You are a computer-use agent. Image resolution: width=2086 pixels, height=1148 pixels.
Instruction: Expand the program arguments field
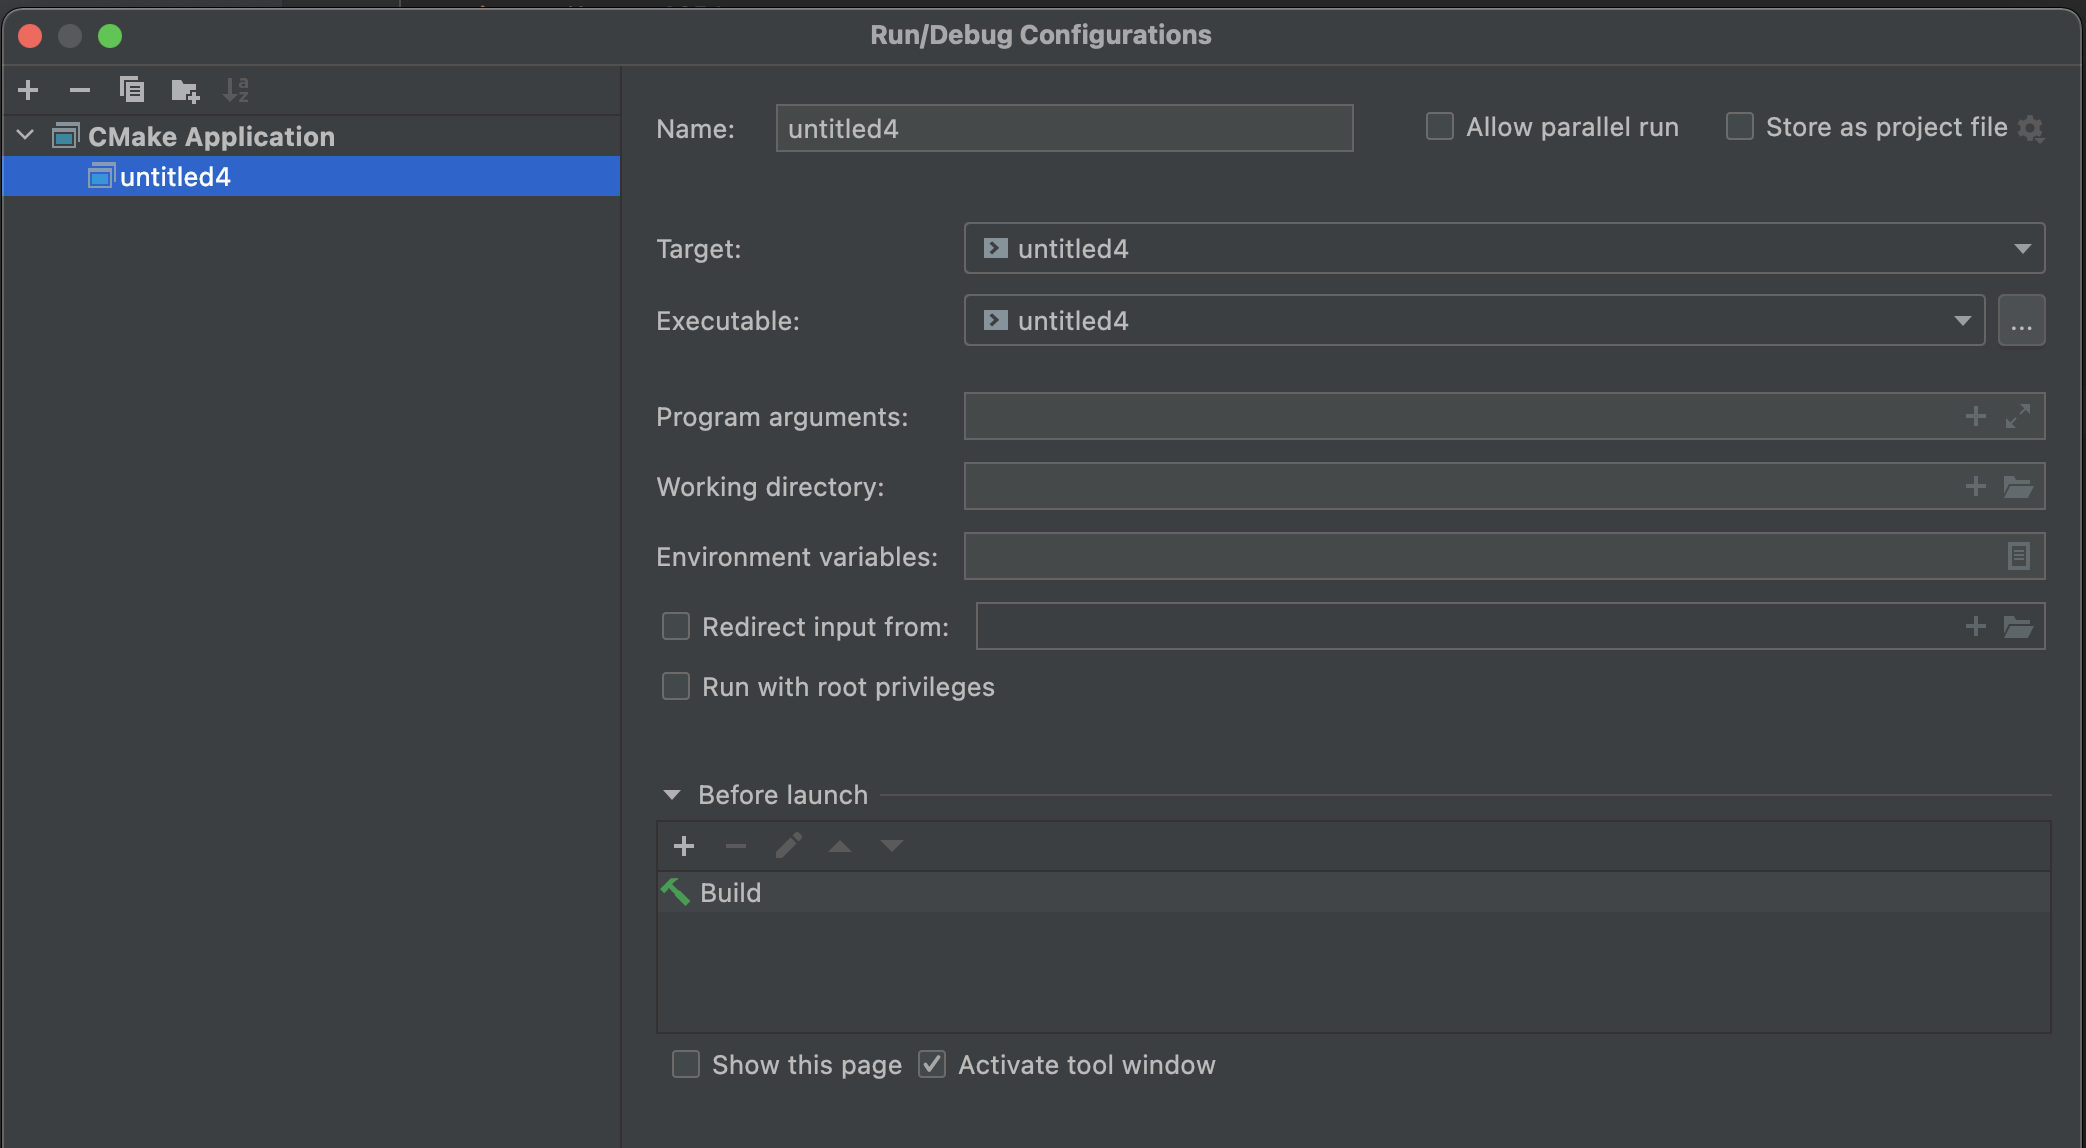tap(2020, 416)
